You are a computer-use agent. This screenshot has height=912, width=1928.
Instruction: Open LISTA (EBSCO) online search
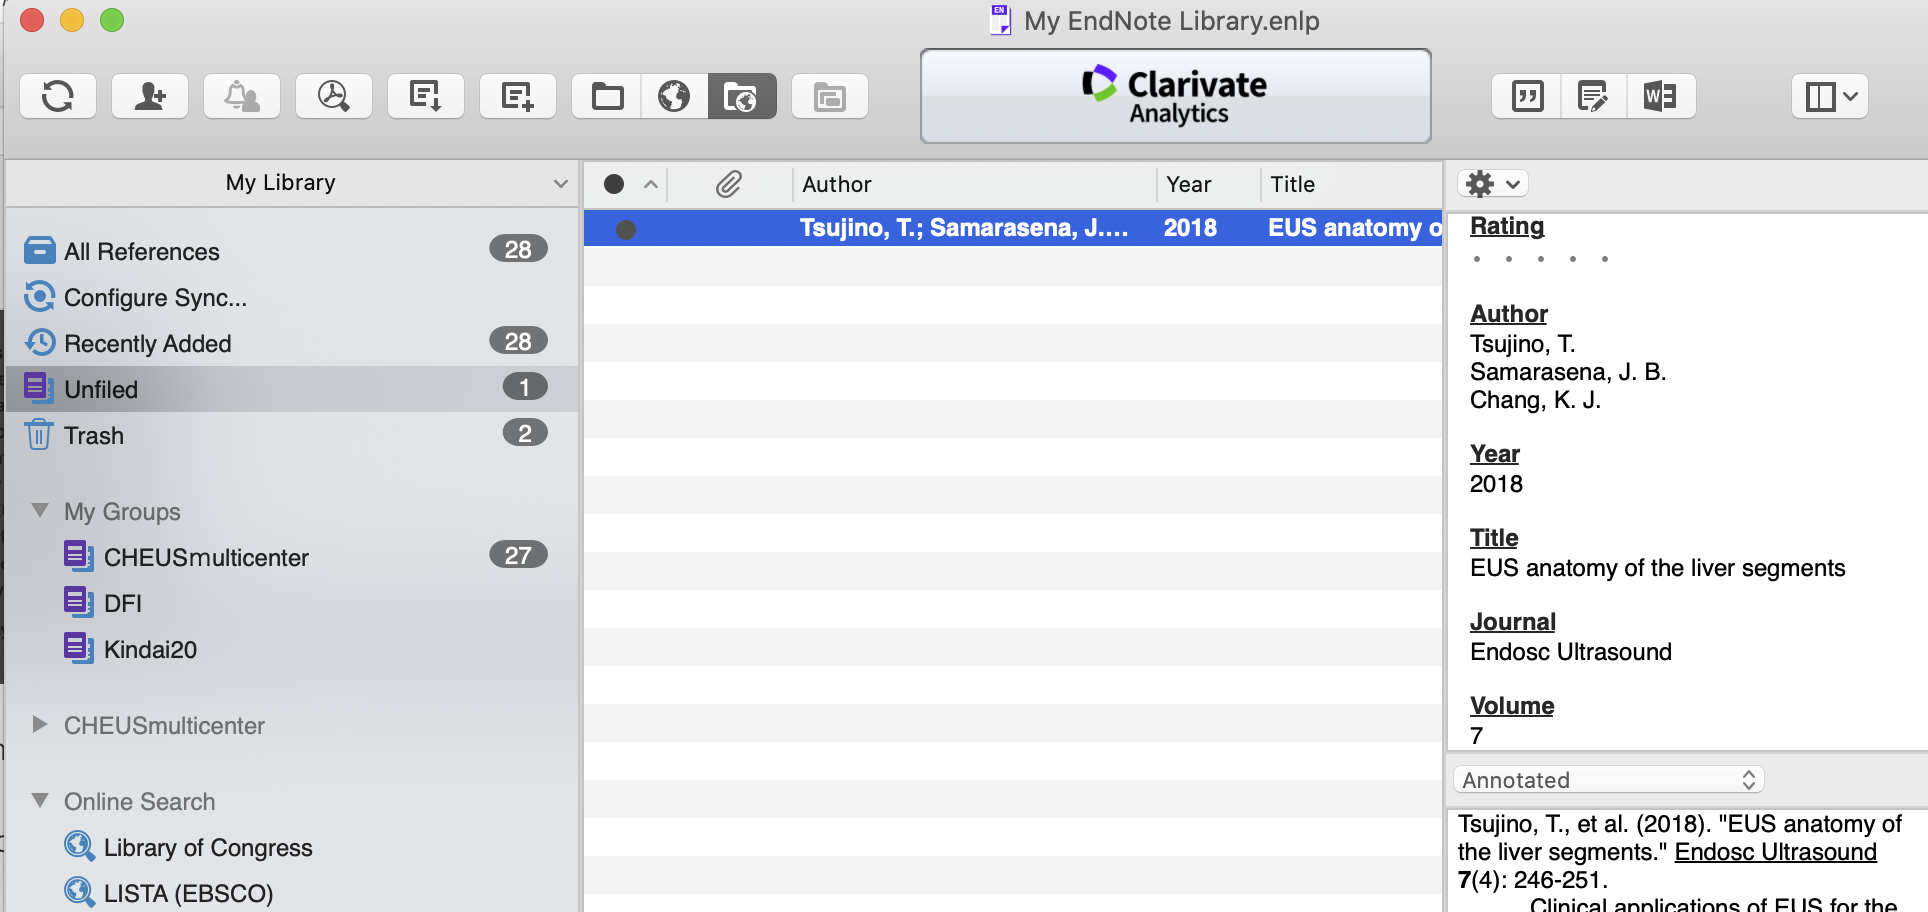click(x=292, y=893)
